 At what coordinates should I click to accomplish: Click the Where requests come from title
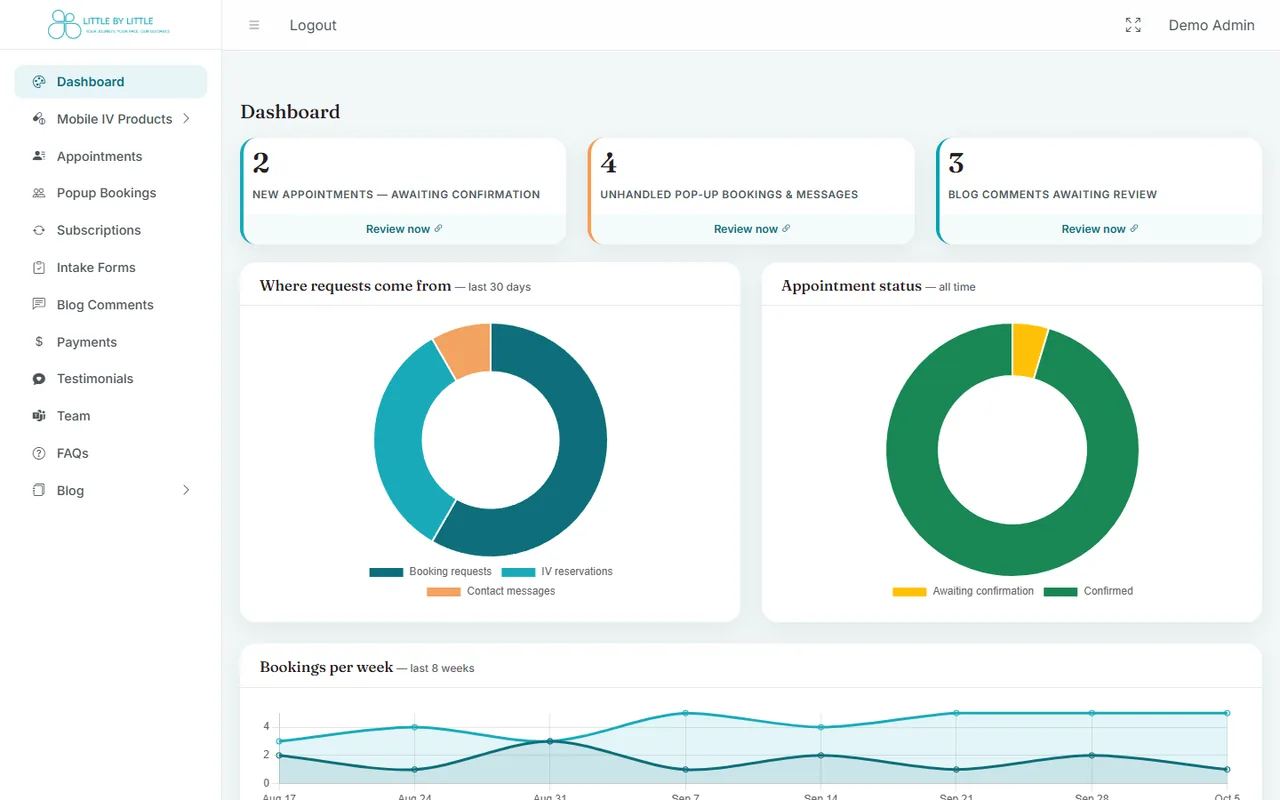tap(355, 286)
